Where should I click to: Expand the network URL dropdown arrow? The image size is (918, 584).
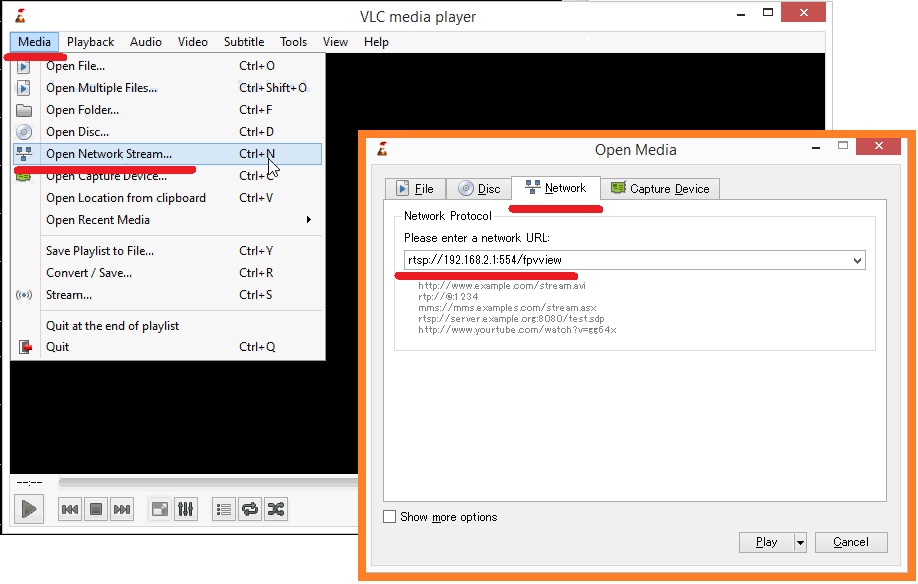click(856, 261)
